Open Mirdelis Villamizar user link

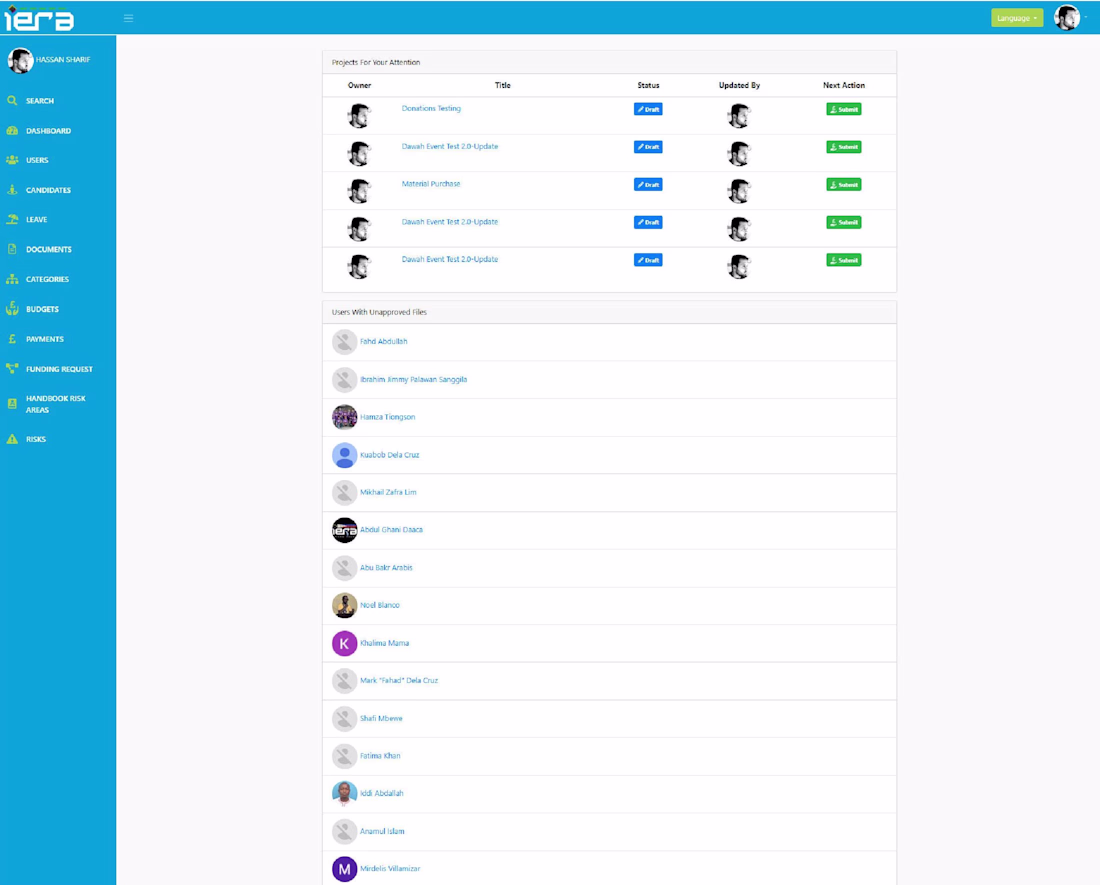pos(390,869)
